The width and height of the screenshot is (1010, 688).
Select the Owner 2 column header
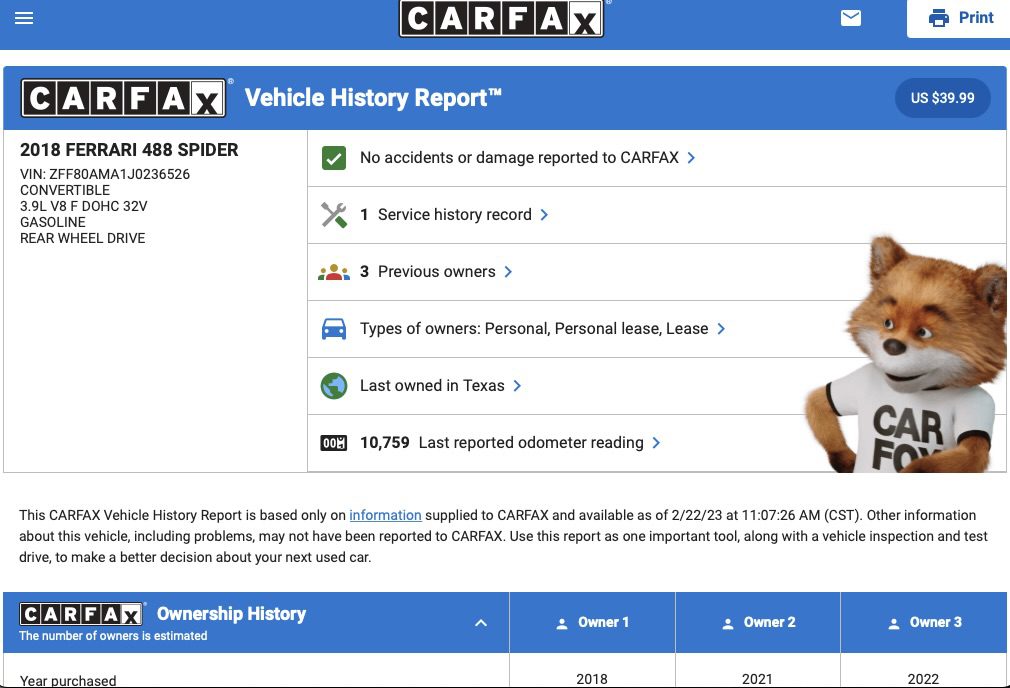point(758,622)
